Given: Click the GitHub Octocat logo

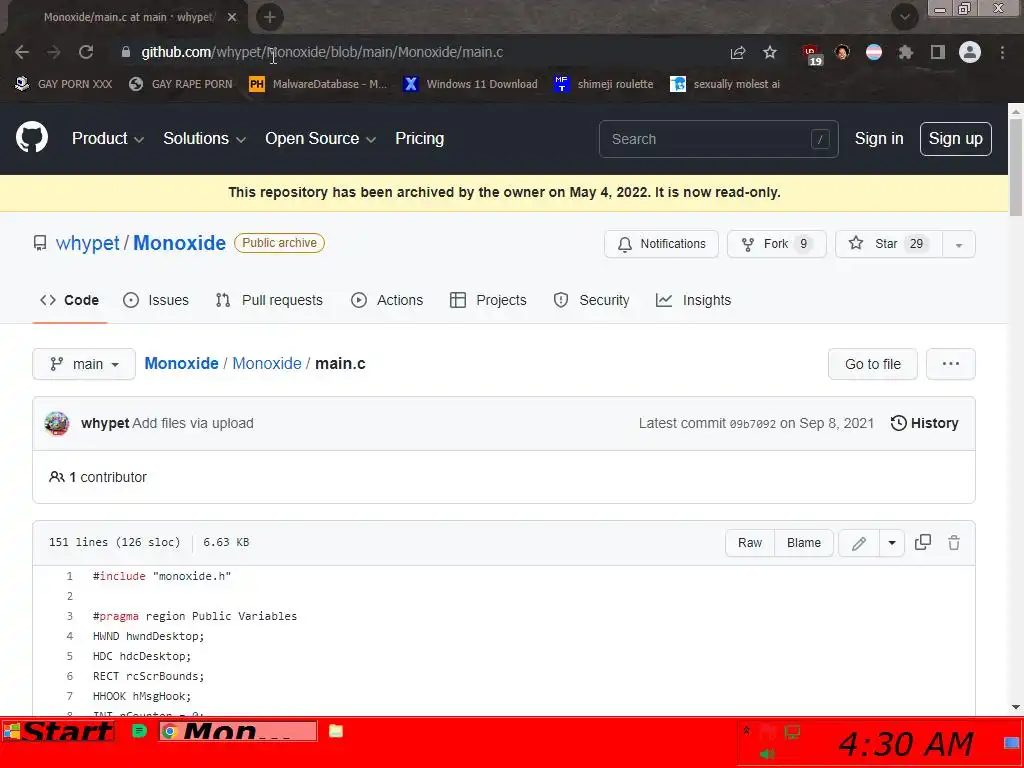Looking at the screenshot, I should click(31, 138).
